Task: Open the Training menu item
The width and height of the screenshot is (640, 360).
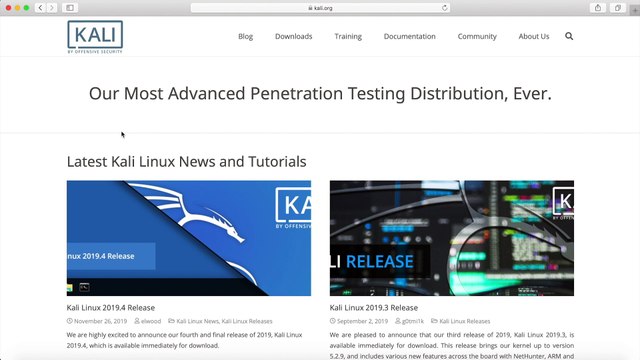Action: pyautogui.click(x=348, y=36)
